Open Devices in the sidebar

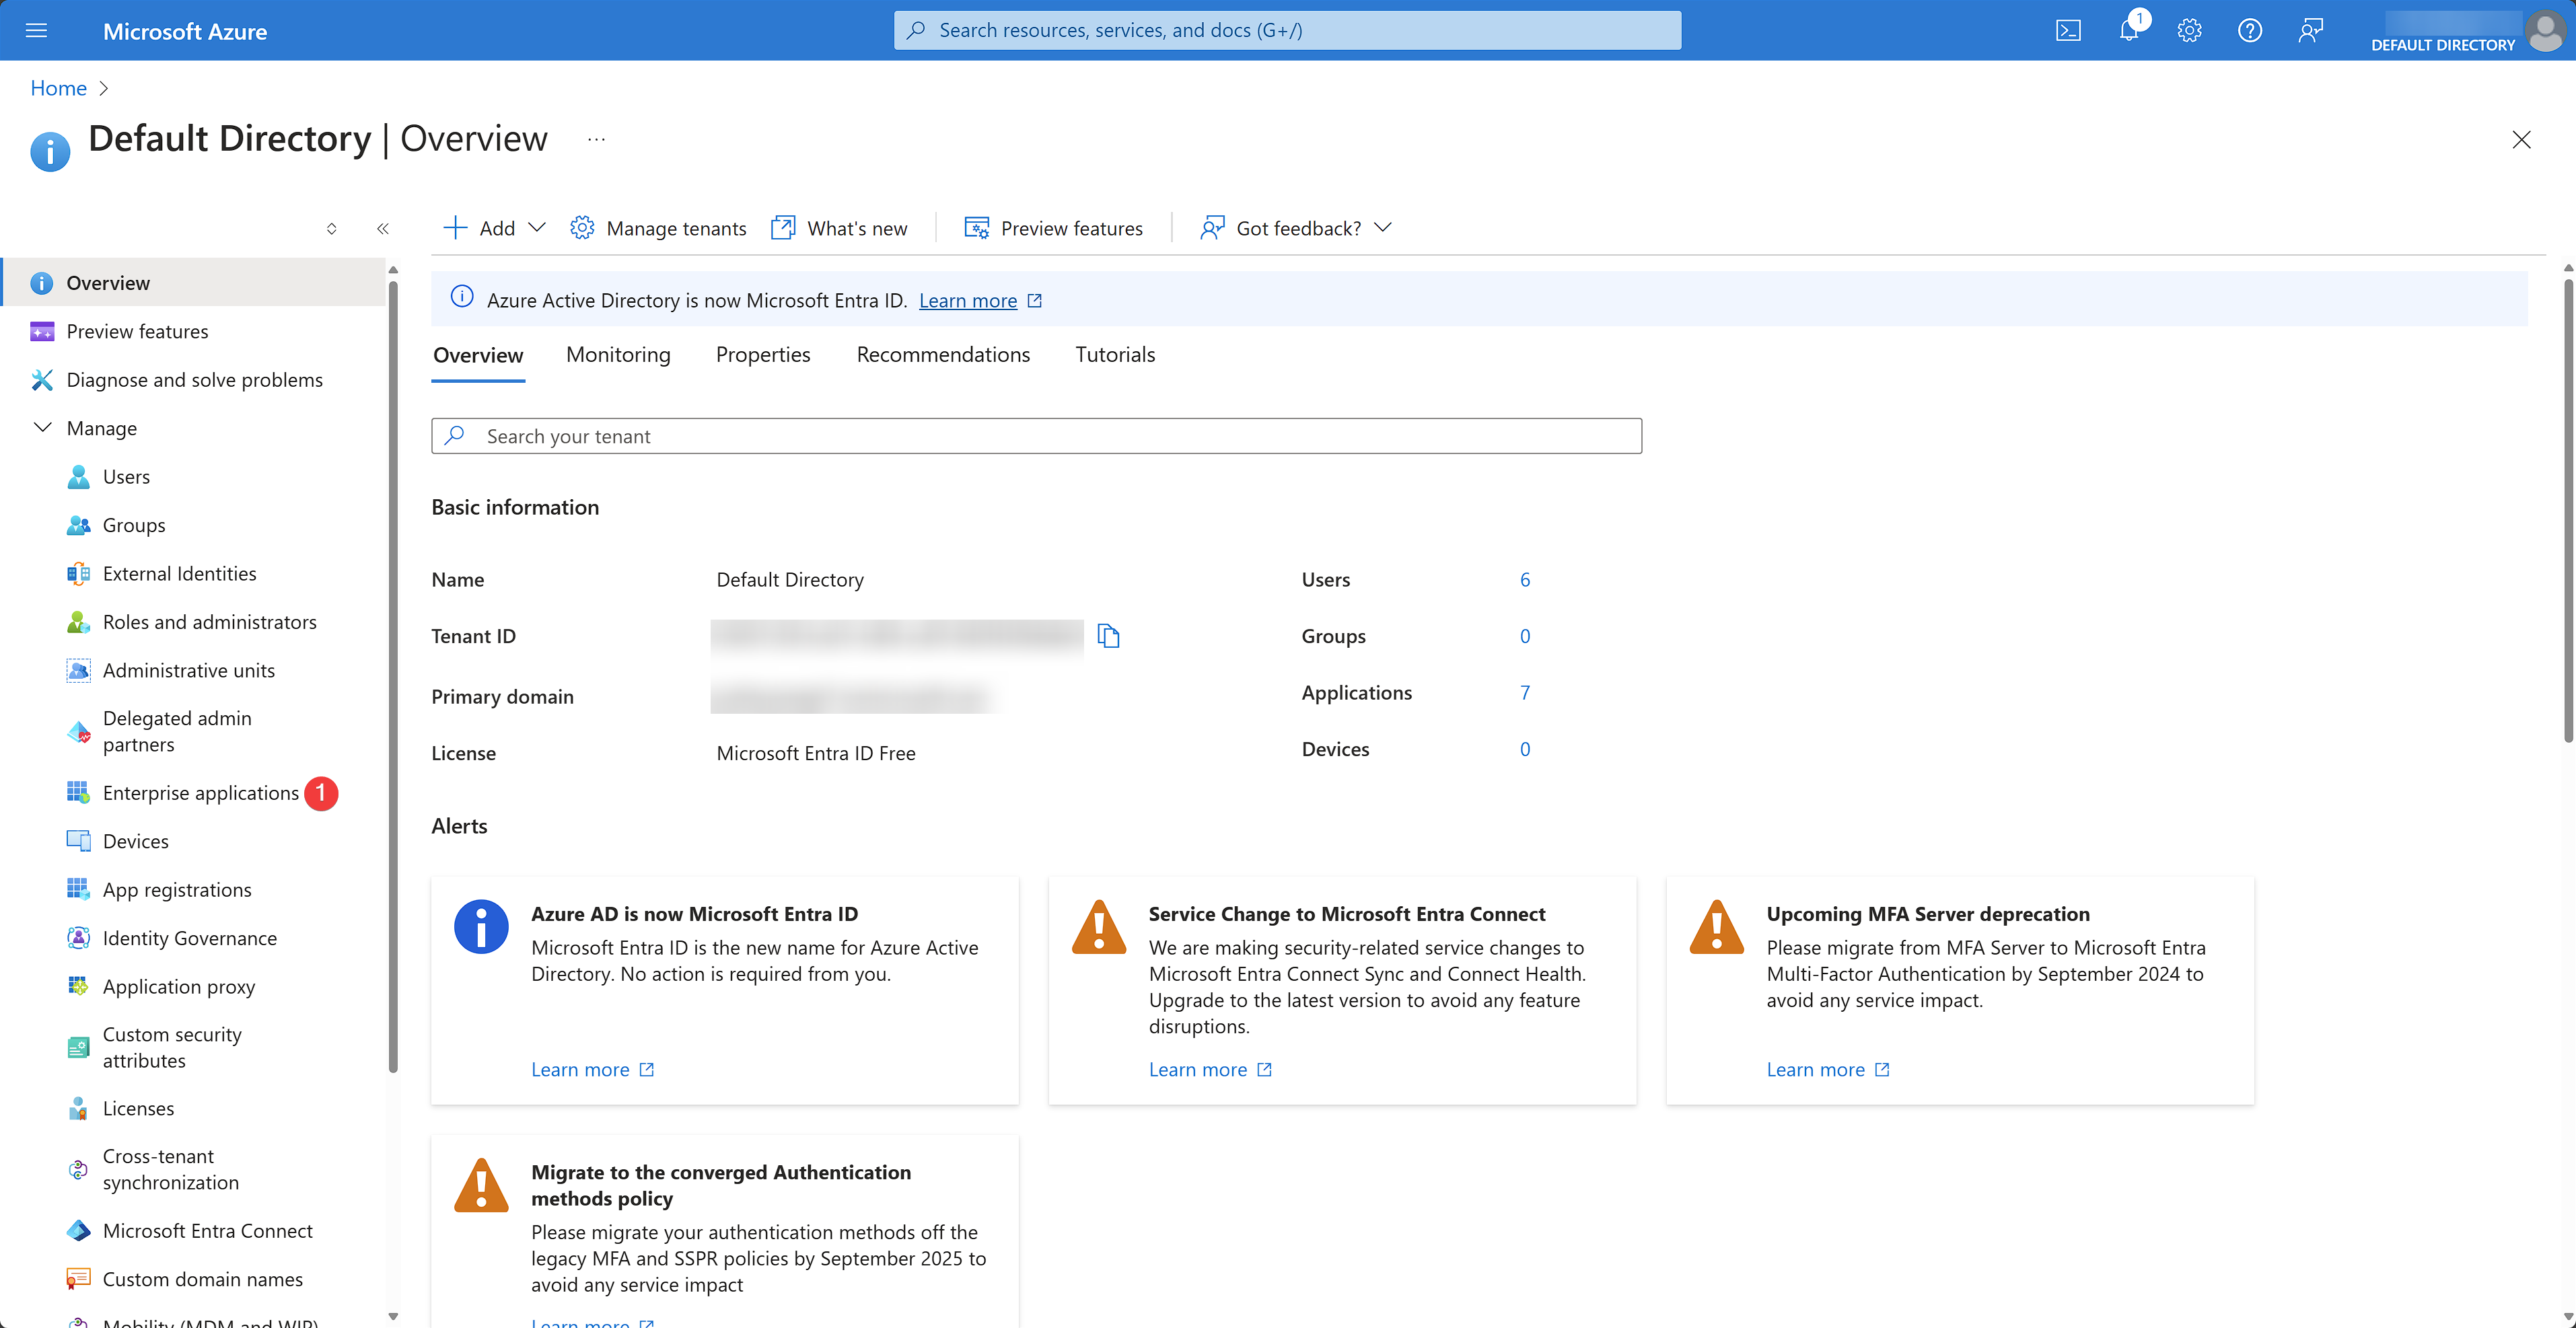135,841
